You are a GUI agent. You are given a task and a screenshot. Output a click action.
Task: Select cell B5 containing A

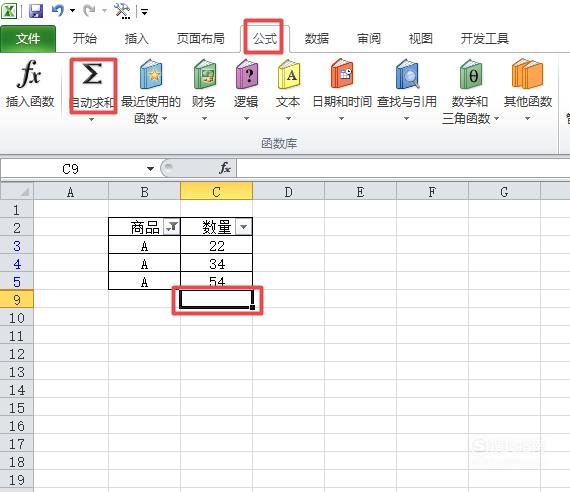point(144,281)
